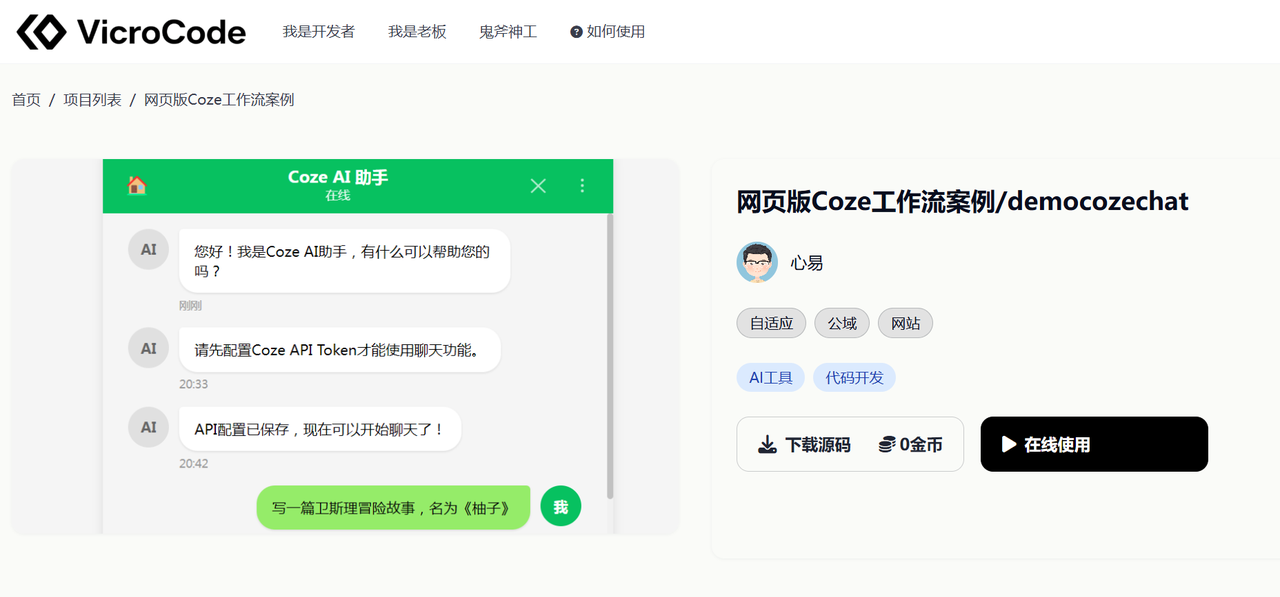The height and width of the screenshot is (597, 1280).
Task: Click the 网页版Coze工作流案例 breadcrumb item
Action: [219, 100]
